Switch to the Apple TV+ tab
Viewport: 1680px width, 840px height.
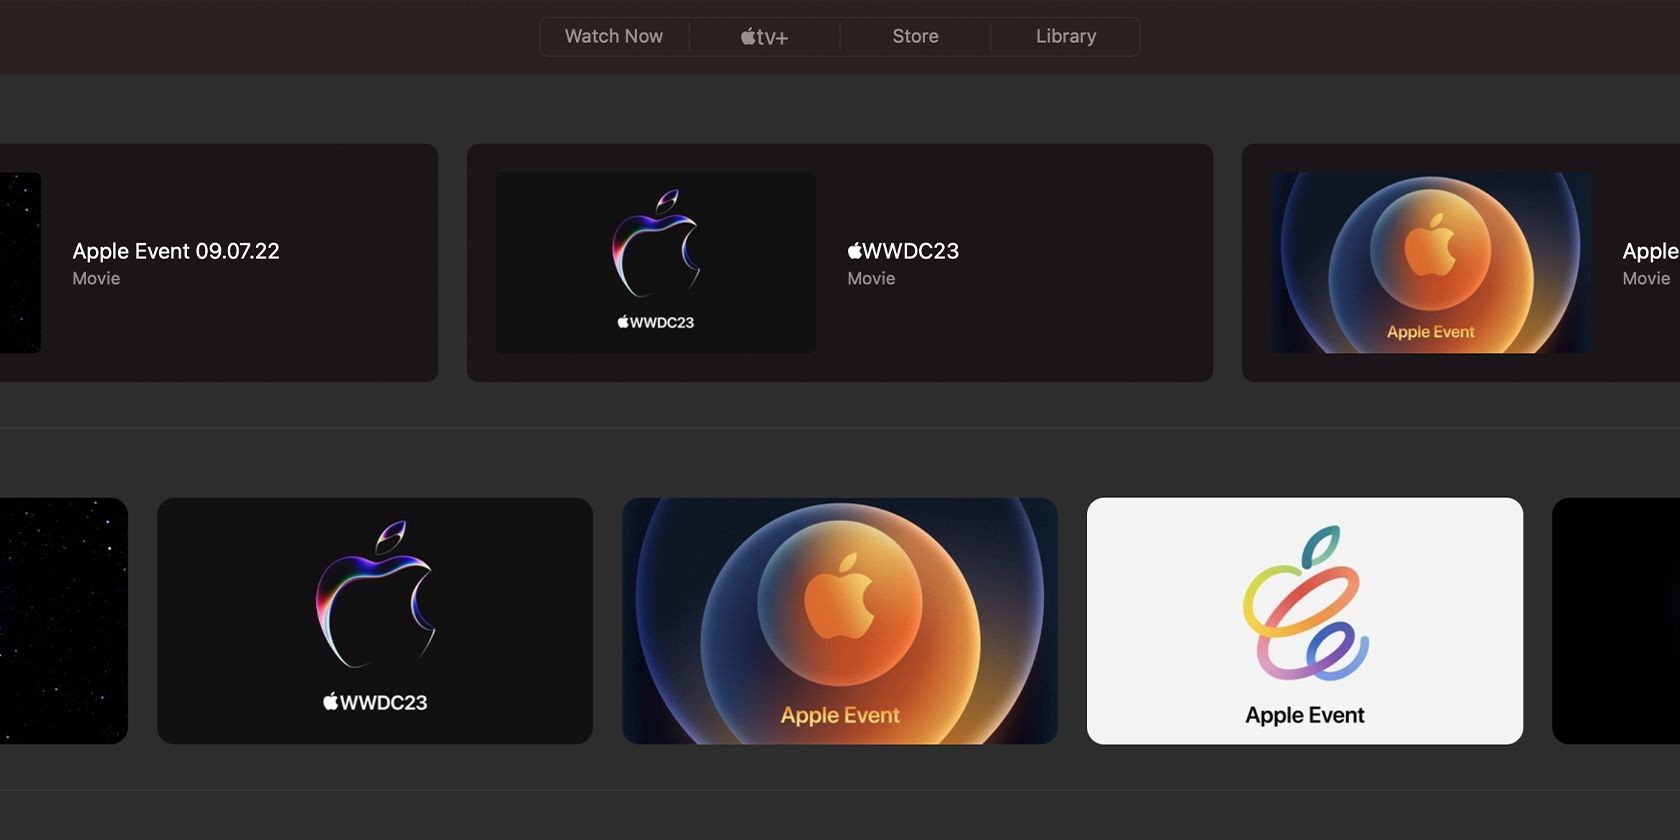tap(765, 36)
